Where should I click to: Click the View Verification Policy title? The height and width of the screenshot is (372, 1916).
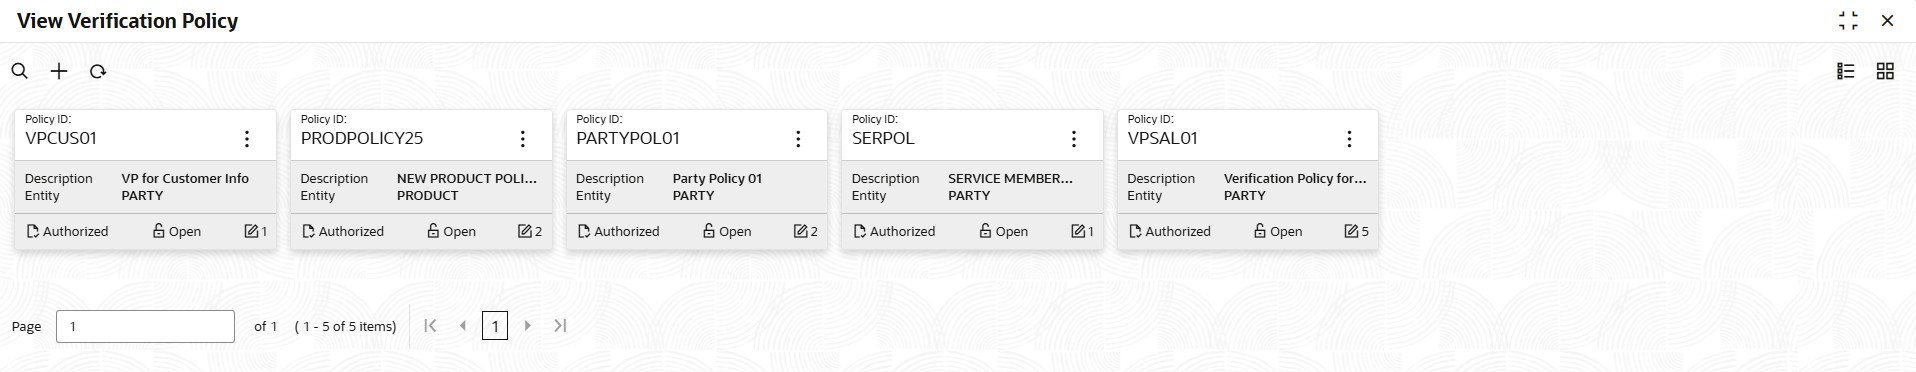128,21
